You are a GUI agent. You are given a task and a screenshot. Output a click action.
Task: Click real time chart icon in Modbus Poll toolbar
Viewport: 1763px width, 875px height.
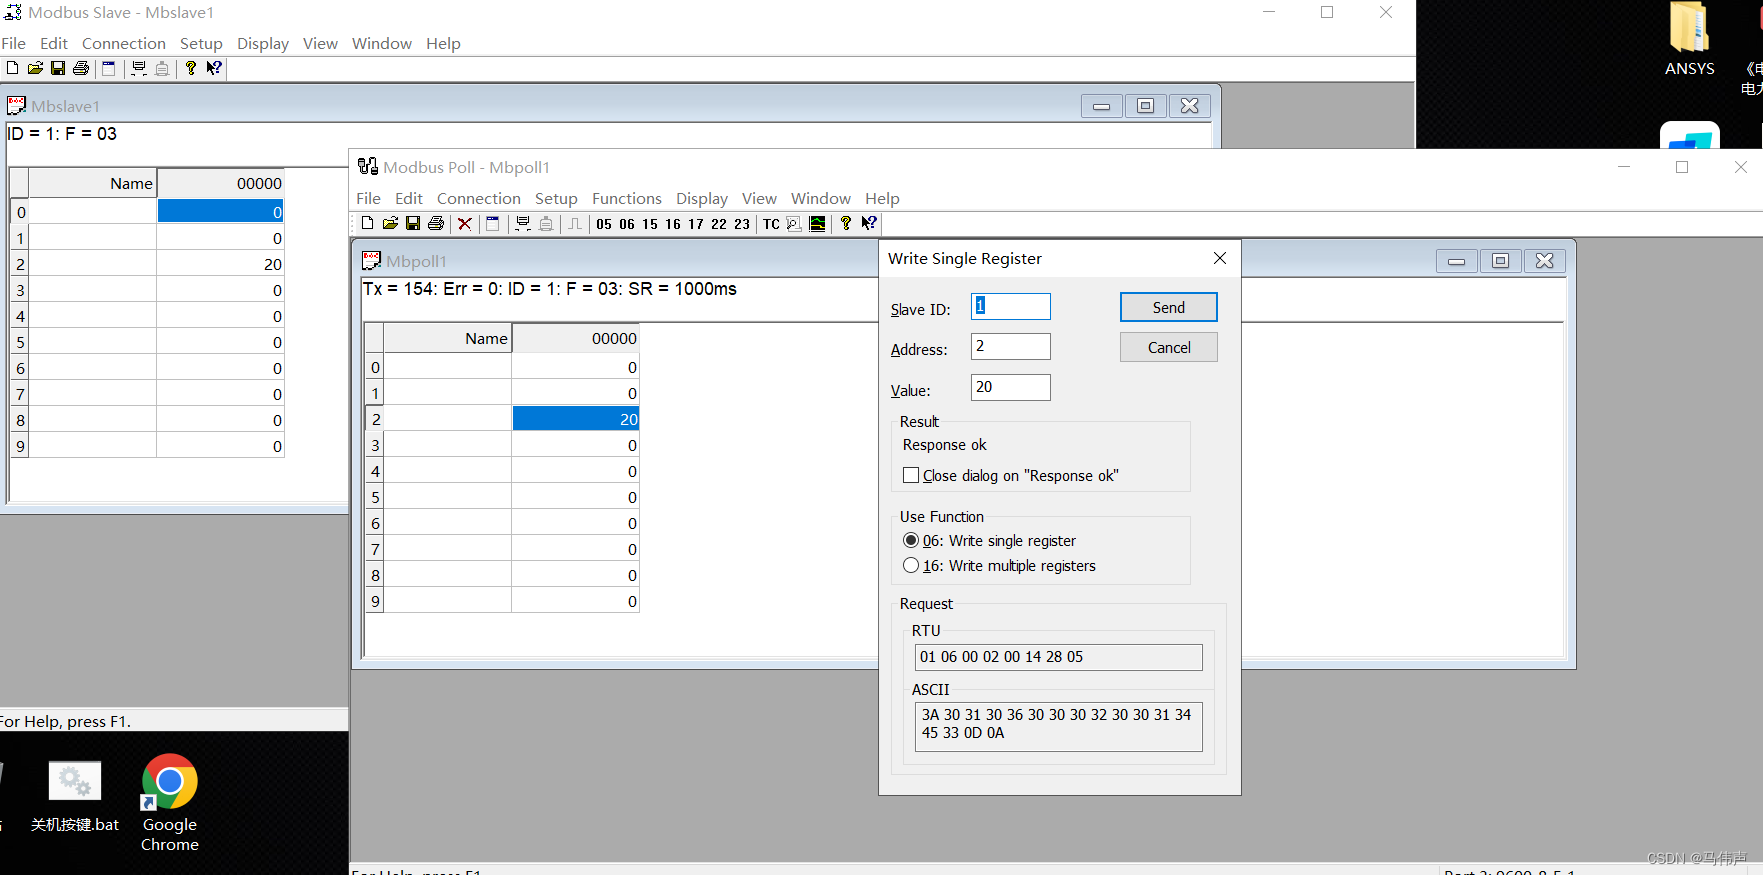pyautogui.click(x=817, y=223)
